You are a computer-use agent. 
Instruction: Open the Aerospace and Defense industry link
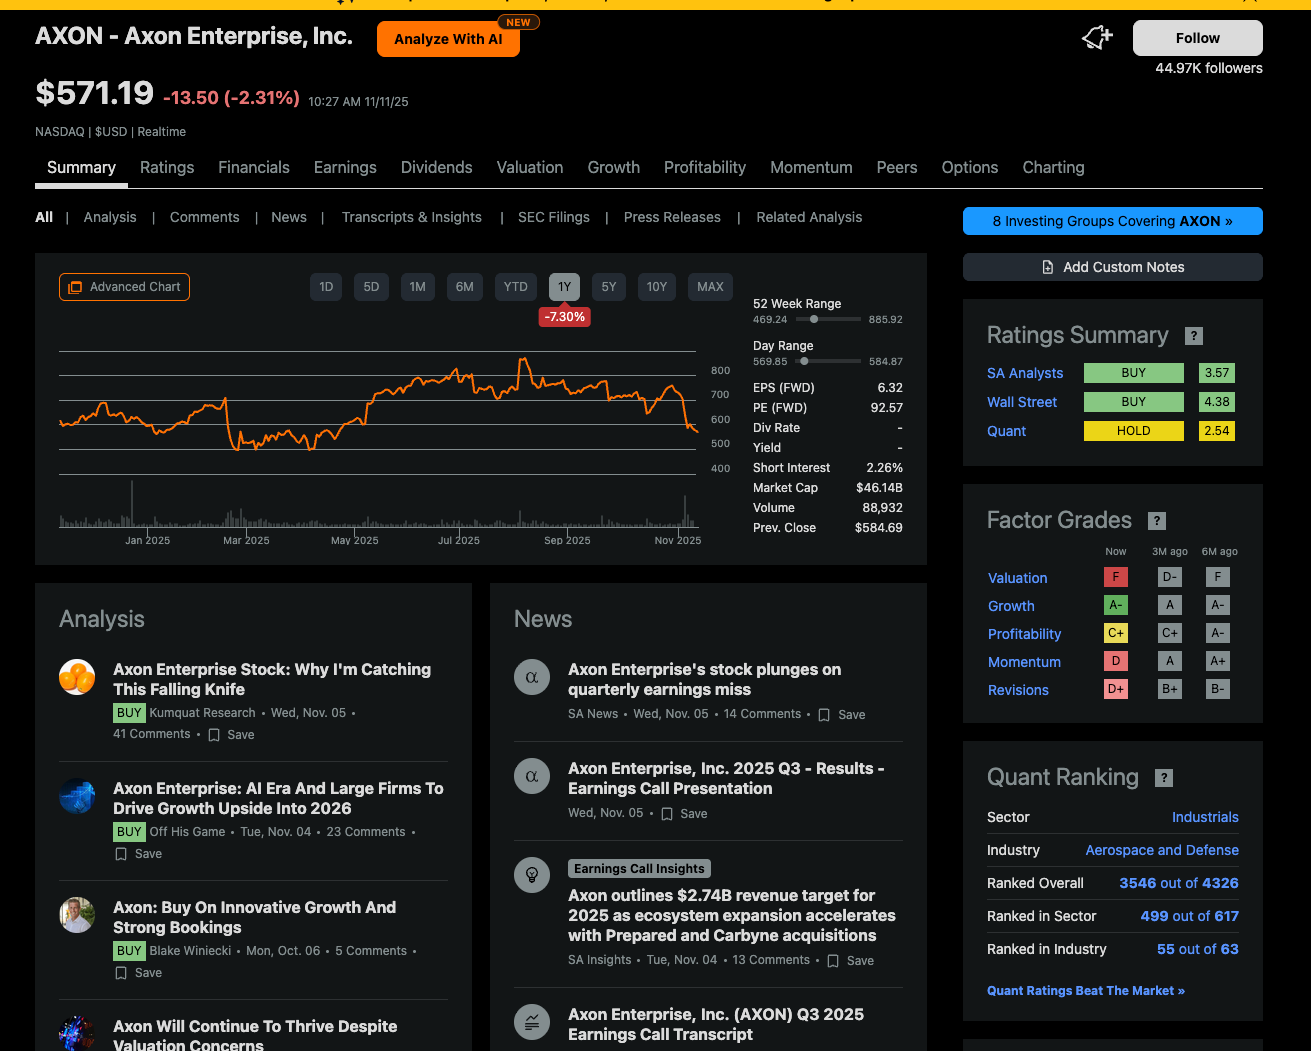coord(1162,850)
